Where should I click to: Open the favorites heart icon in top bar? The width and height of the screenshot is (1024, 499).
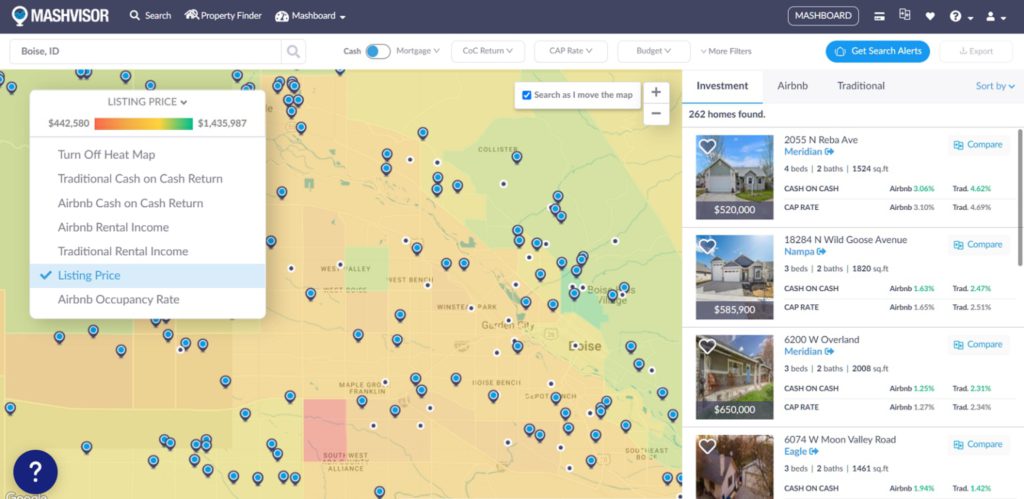pos(930,16)
